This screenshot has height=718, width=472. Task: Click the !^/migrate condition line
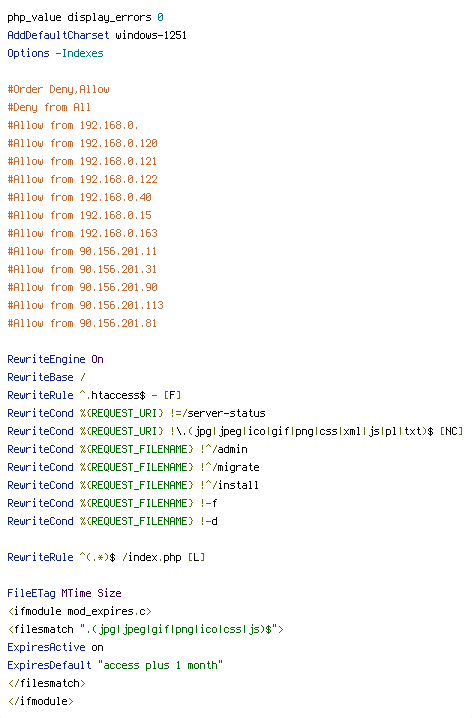[x=133, y=467]
